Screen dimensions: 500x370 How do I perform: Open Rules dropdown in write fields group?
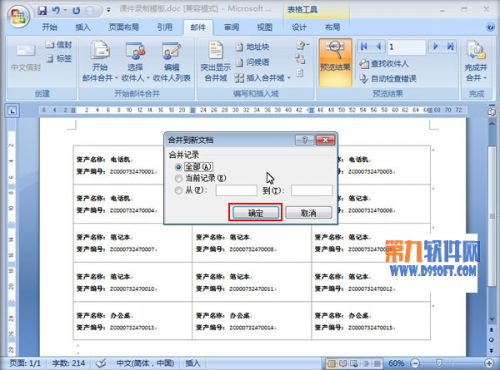(x=303, y=45)
